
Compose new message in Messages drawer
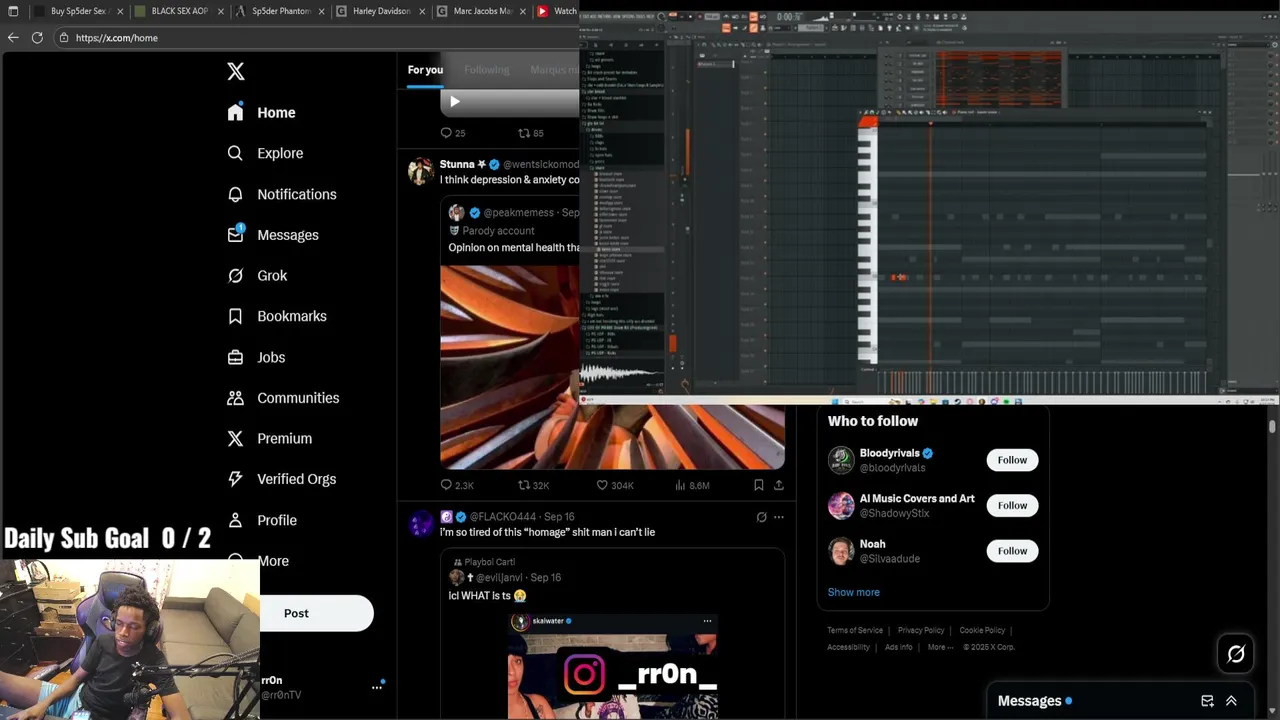coord(1207,701)
